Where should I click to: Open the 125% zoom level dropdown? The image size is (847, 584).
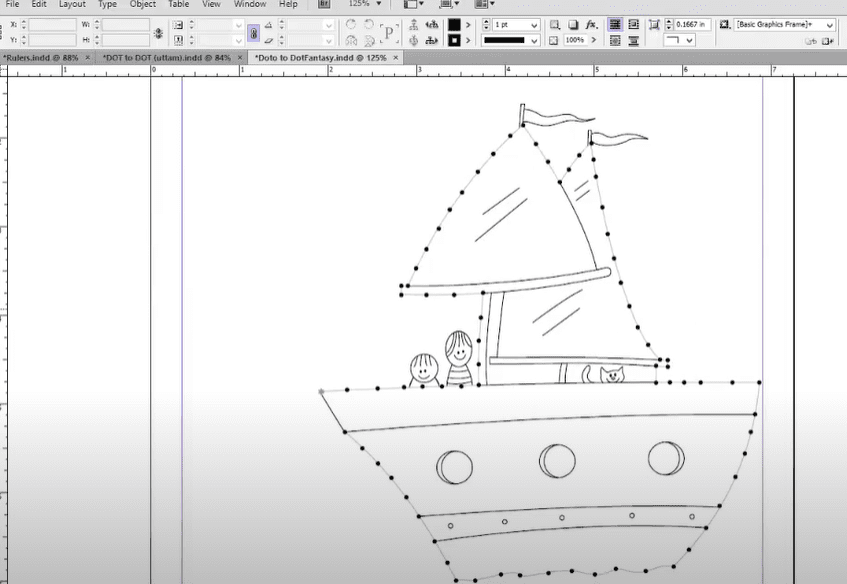pos(379,4)
